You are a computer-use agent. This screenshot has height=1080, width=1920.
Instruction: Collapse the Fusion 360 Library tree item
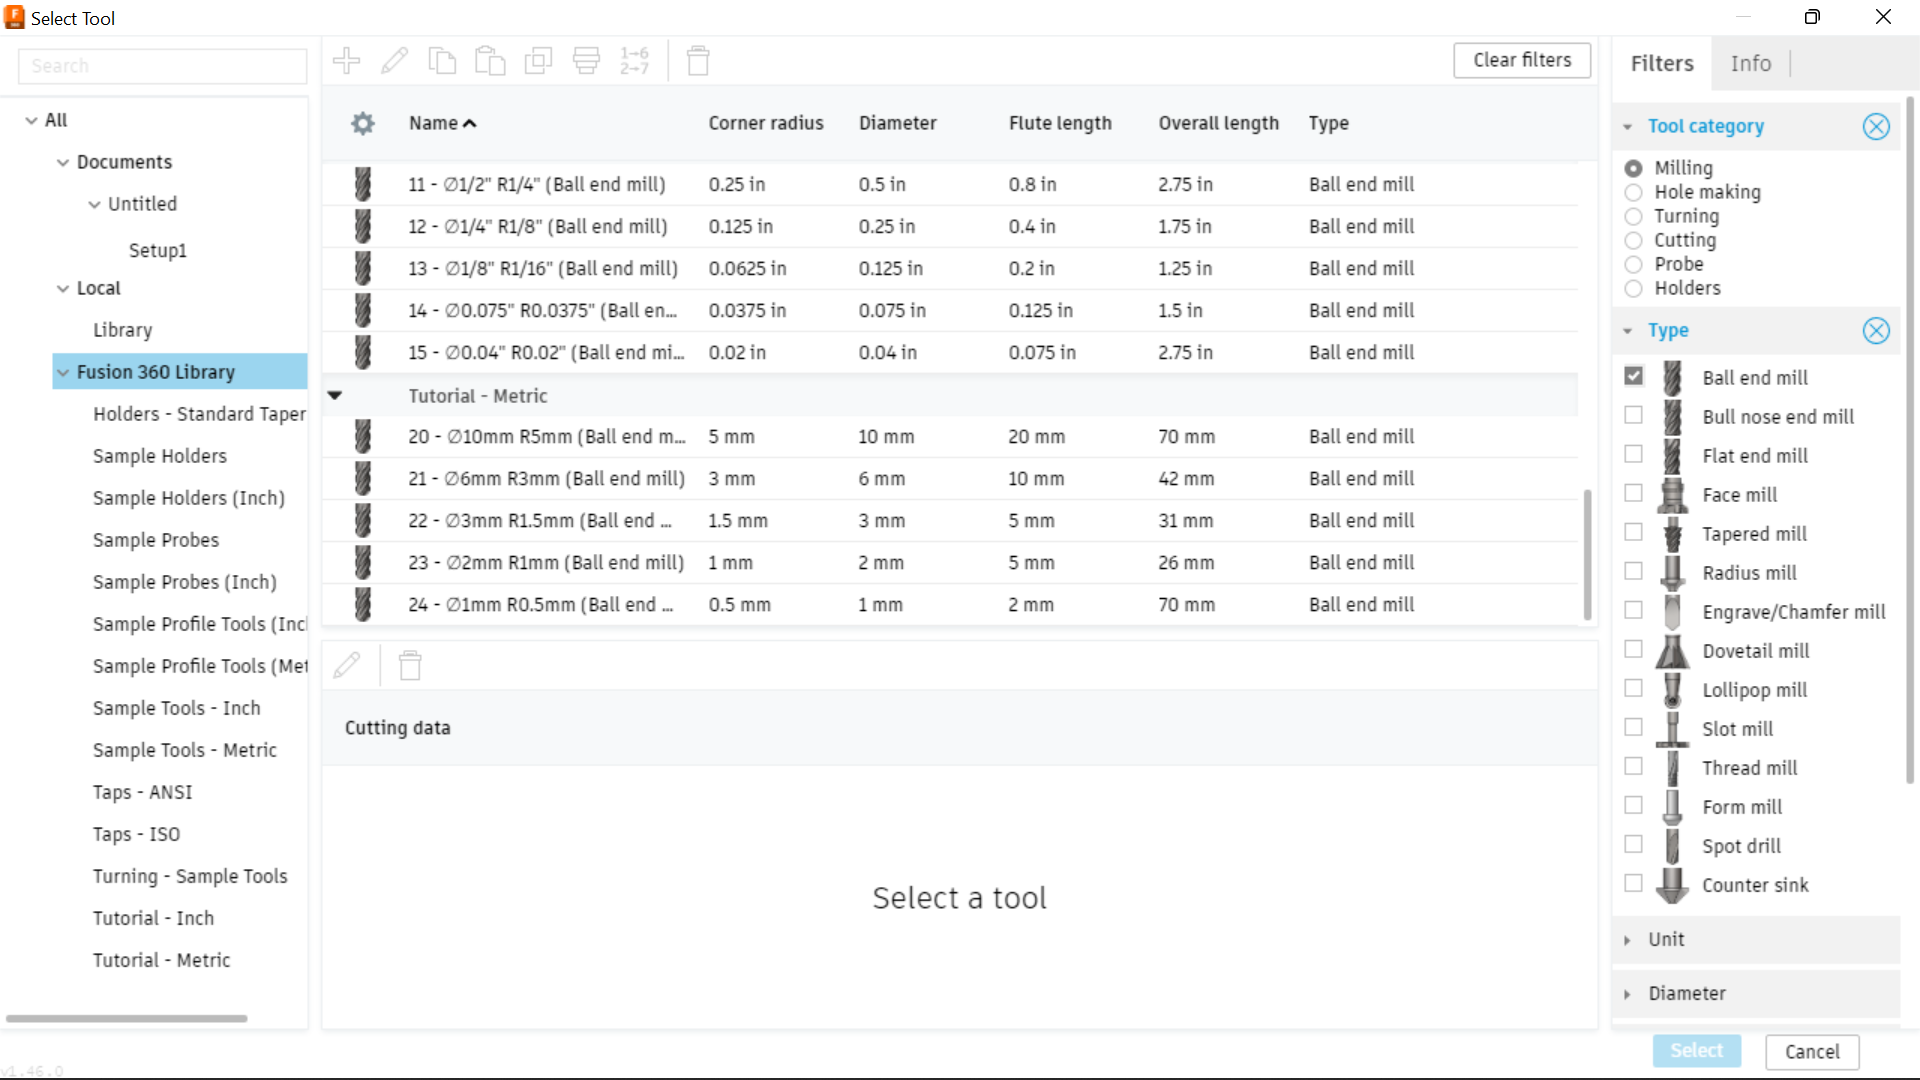(x=63, y=371)
